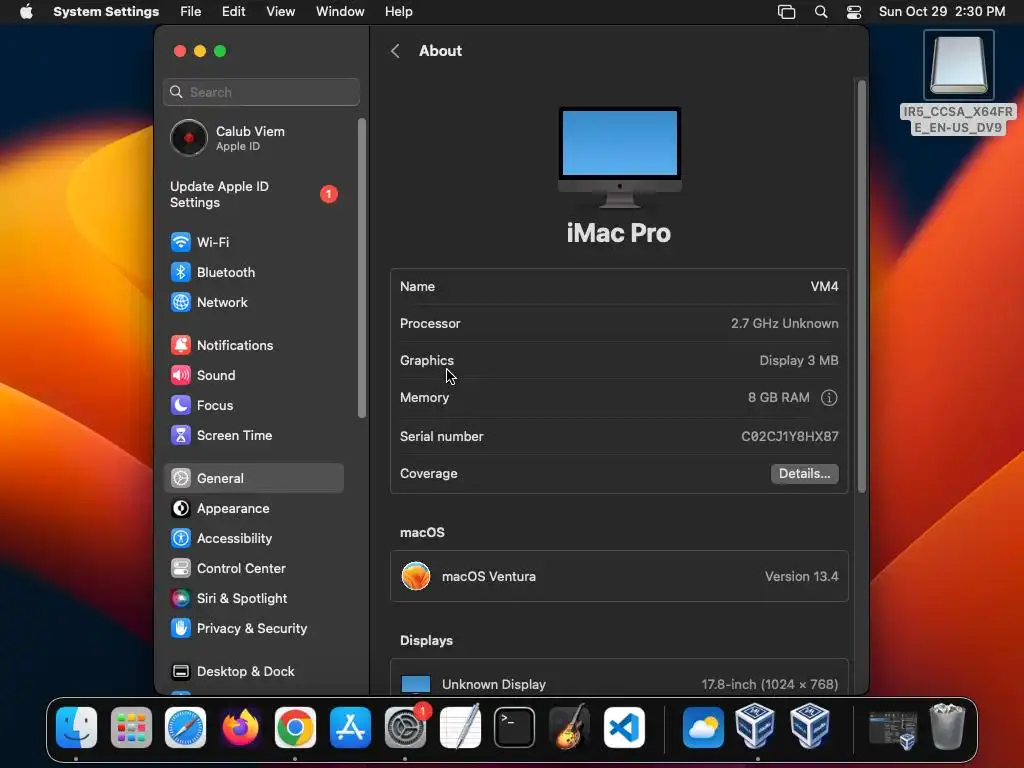
Task: Open Bluetooth settings pane
Action: click(253, 272)
